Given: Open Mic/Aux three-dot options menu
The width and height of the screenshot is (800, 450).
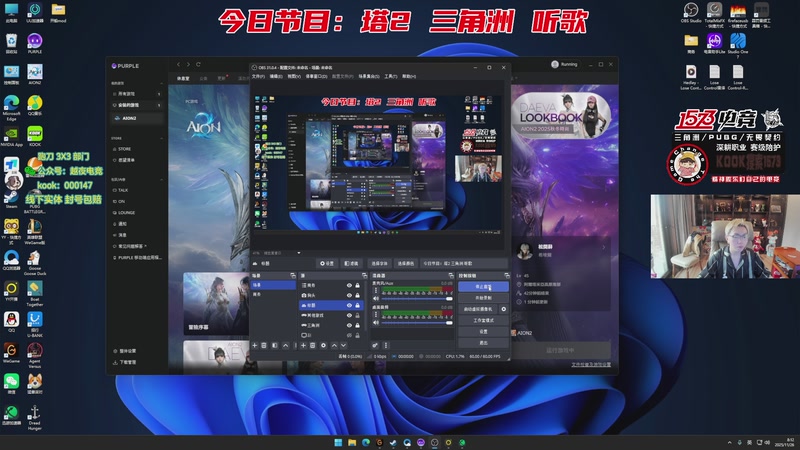Looking at the screenshot, I should pos(376,290).
